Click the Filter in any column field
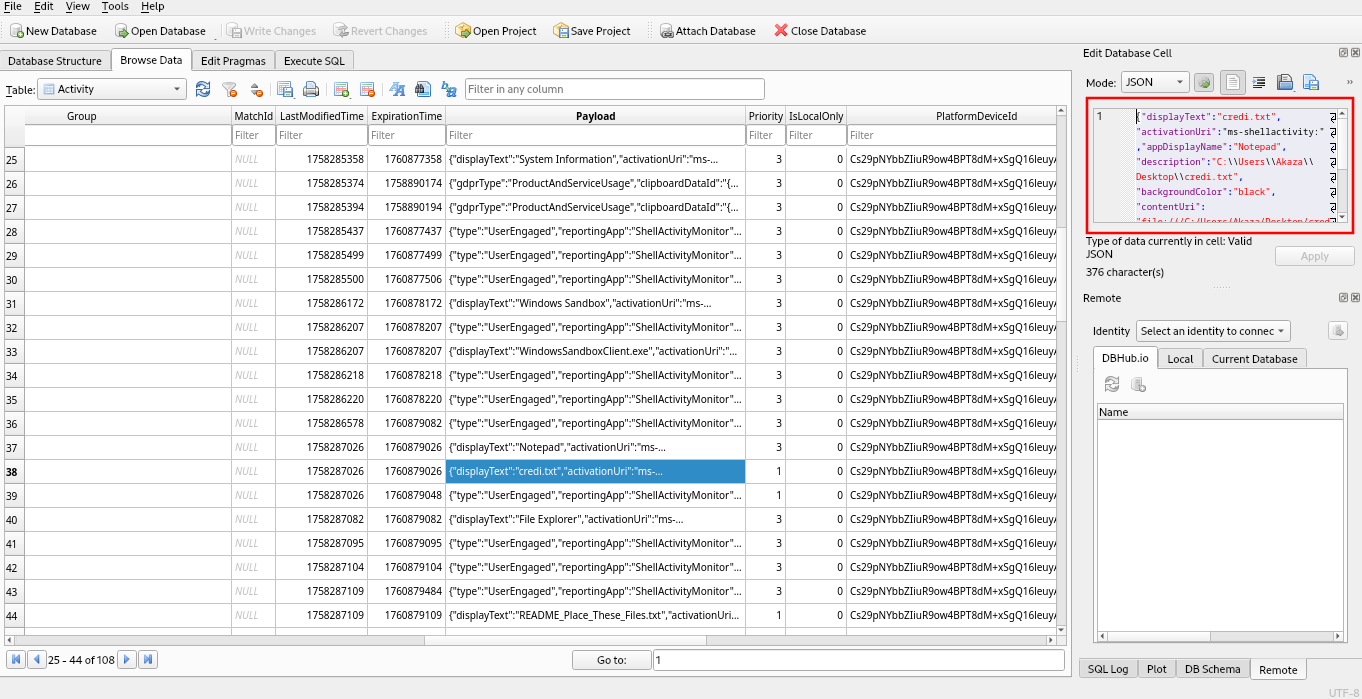The width and height of the screenshot is (1362, 699). click(614, 89)
